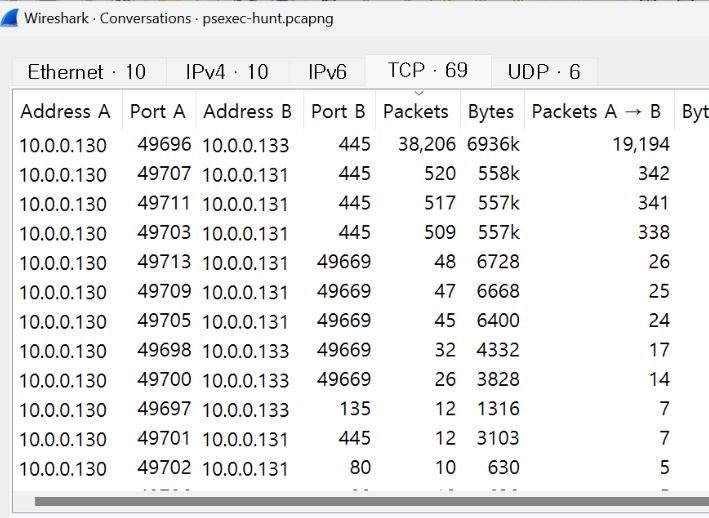Select the row with Port A 49709
Viewport: 709px width, 518px height.
361,292
